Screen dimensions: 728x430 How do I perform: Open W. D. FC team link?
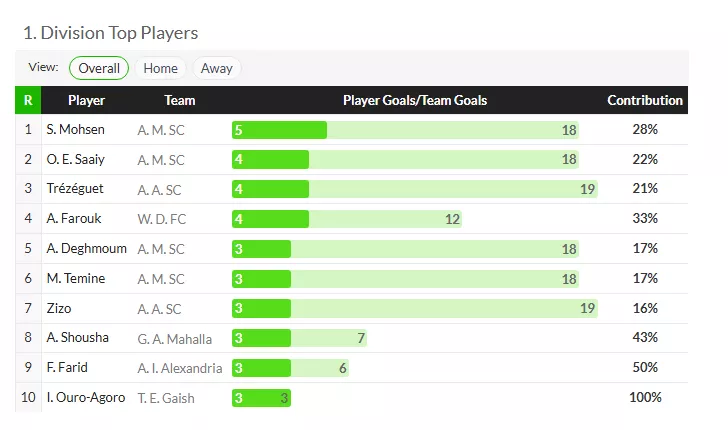click(x=161, y=219)
